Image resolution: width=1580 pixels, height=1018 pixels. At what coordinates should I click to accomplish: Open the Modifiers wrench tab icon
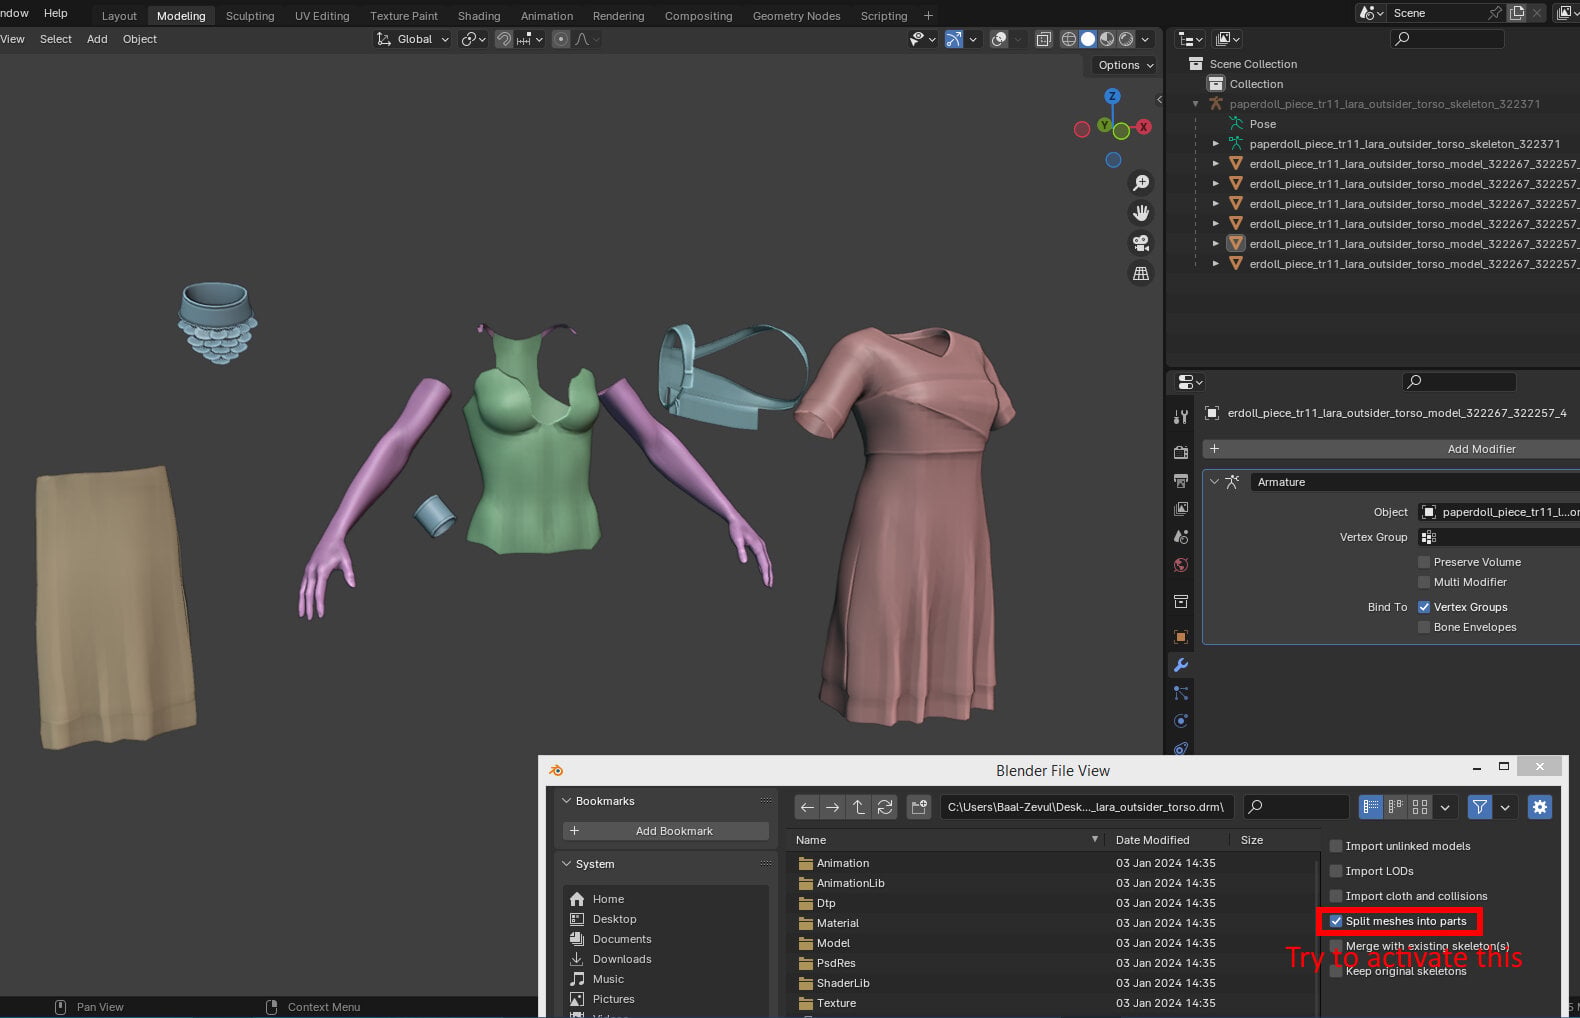[x=1181, y=665]
